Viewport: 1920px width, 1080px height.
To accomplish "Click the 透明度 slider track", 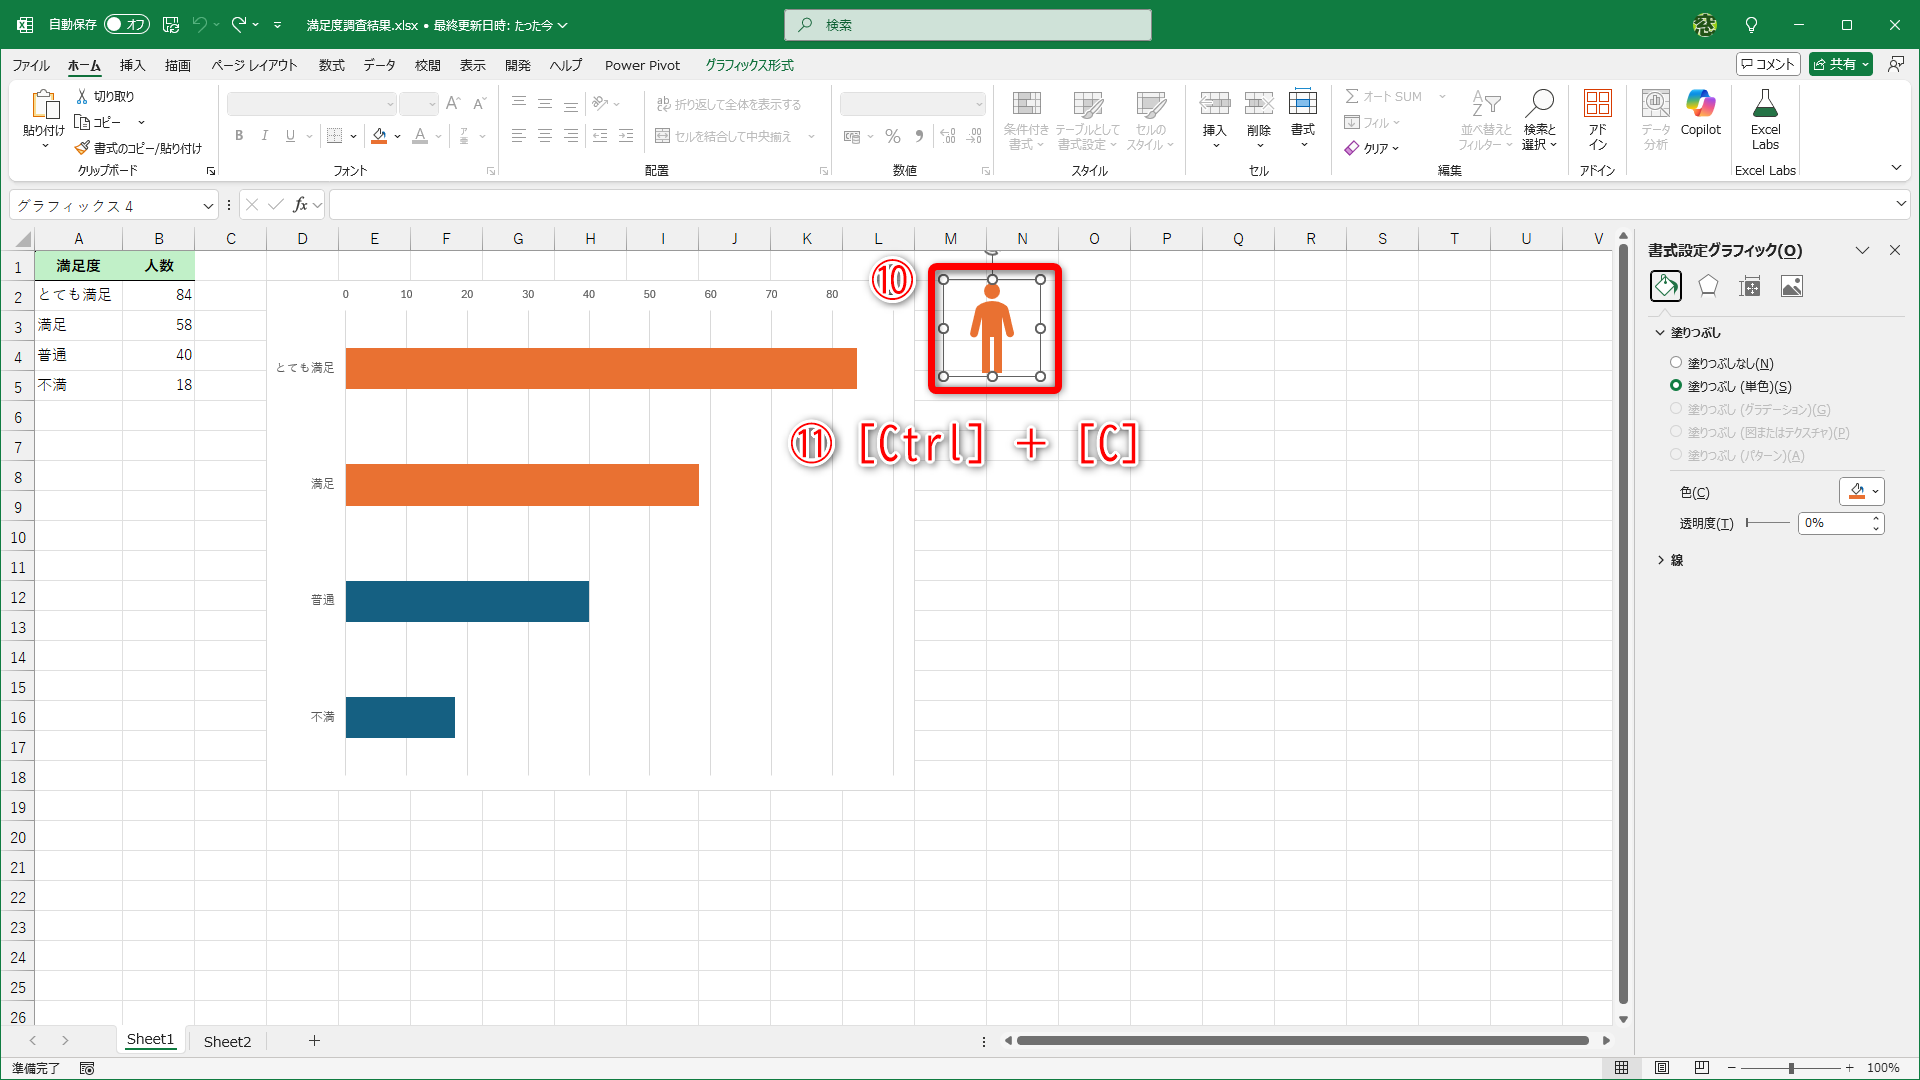I will [x=1768, y=523].
